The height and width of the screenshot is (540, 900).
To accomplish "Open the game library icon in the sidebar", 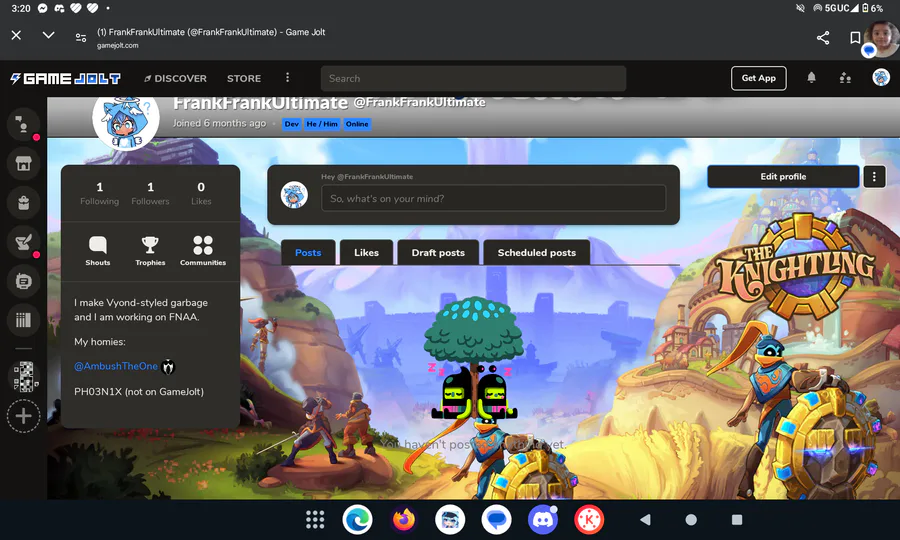I will (x=24, y=320).
